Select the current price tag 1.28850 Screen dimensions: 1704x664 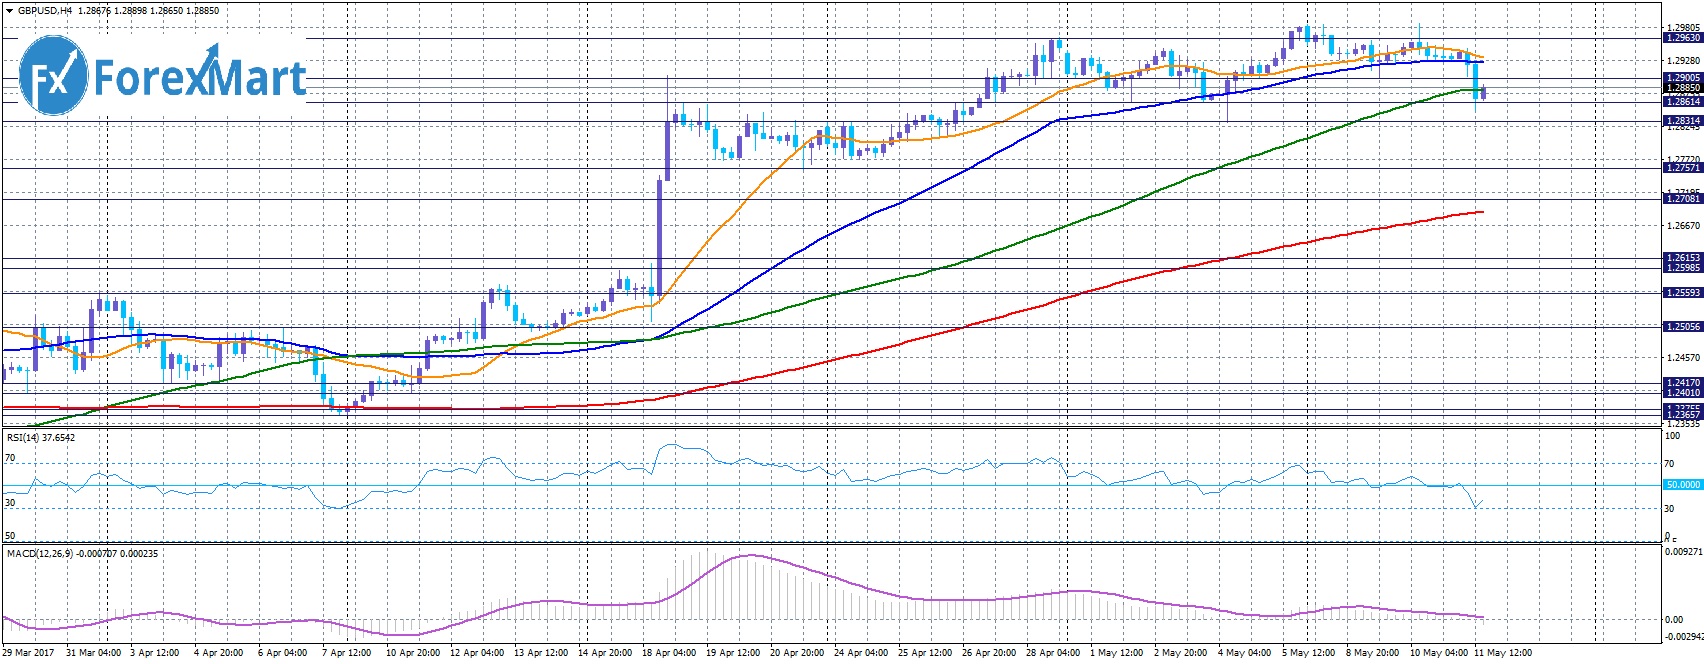tap(1682, 88)
